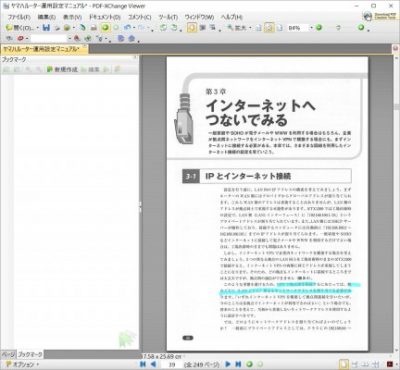Click the 拡大 zoom-in tool
This screenshot has height=370, width=400.
click(x=237, y=28)
